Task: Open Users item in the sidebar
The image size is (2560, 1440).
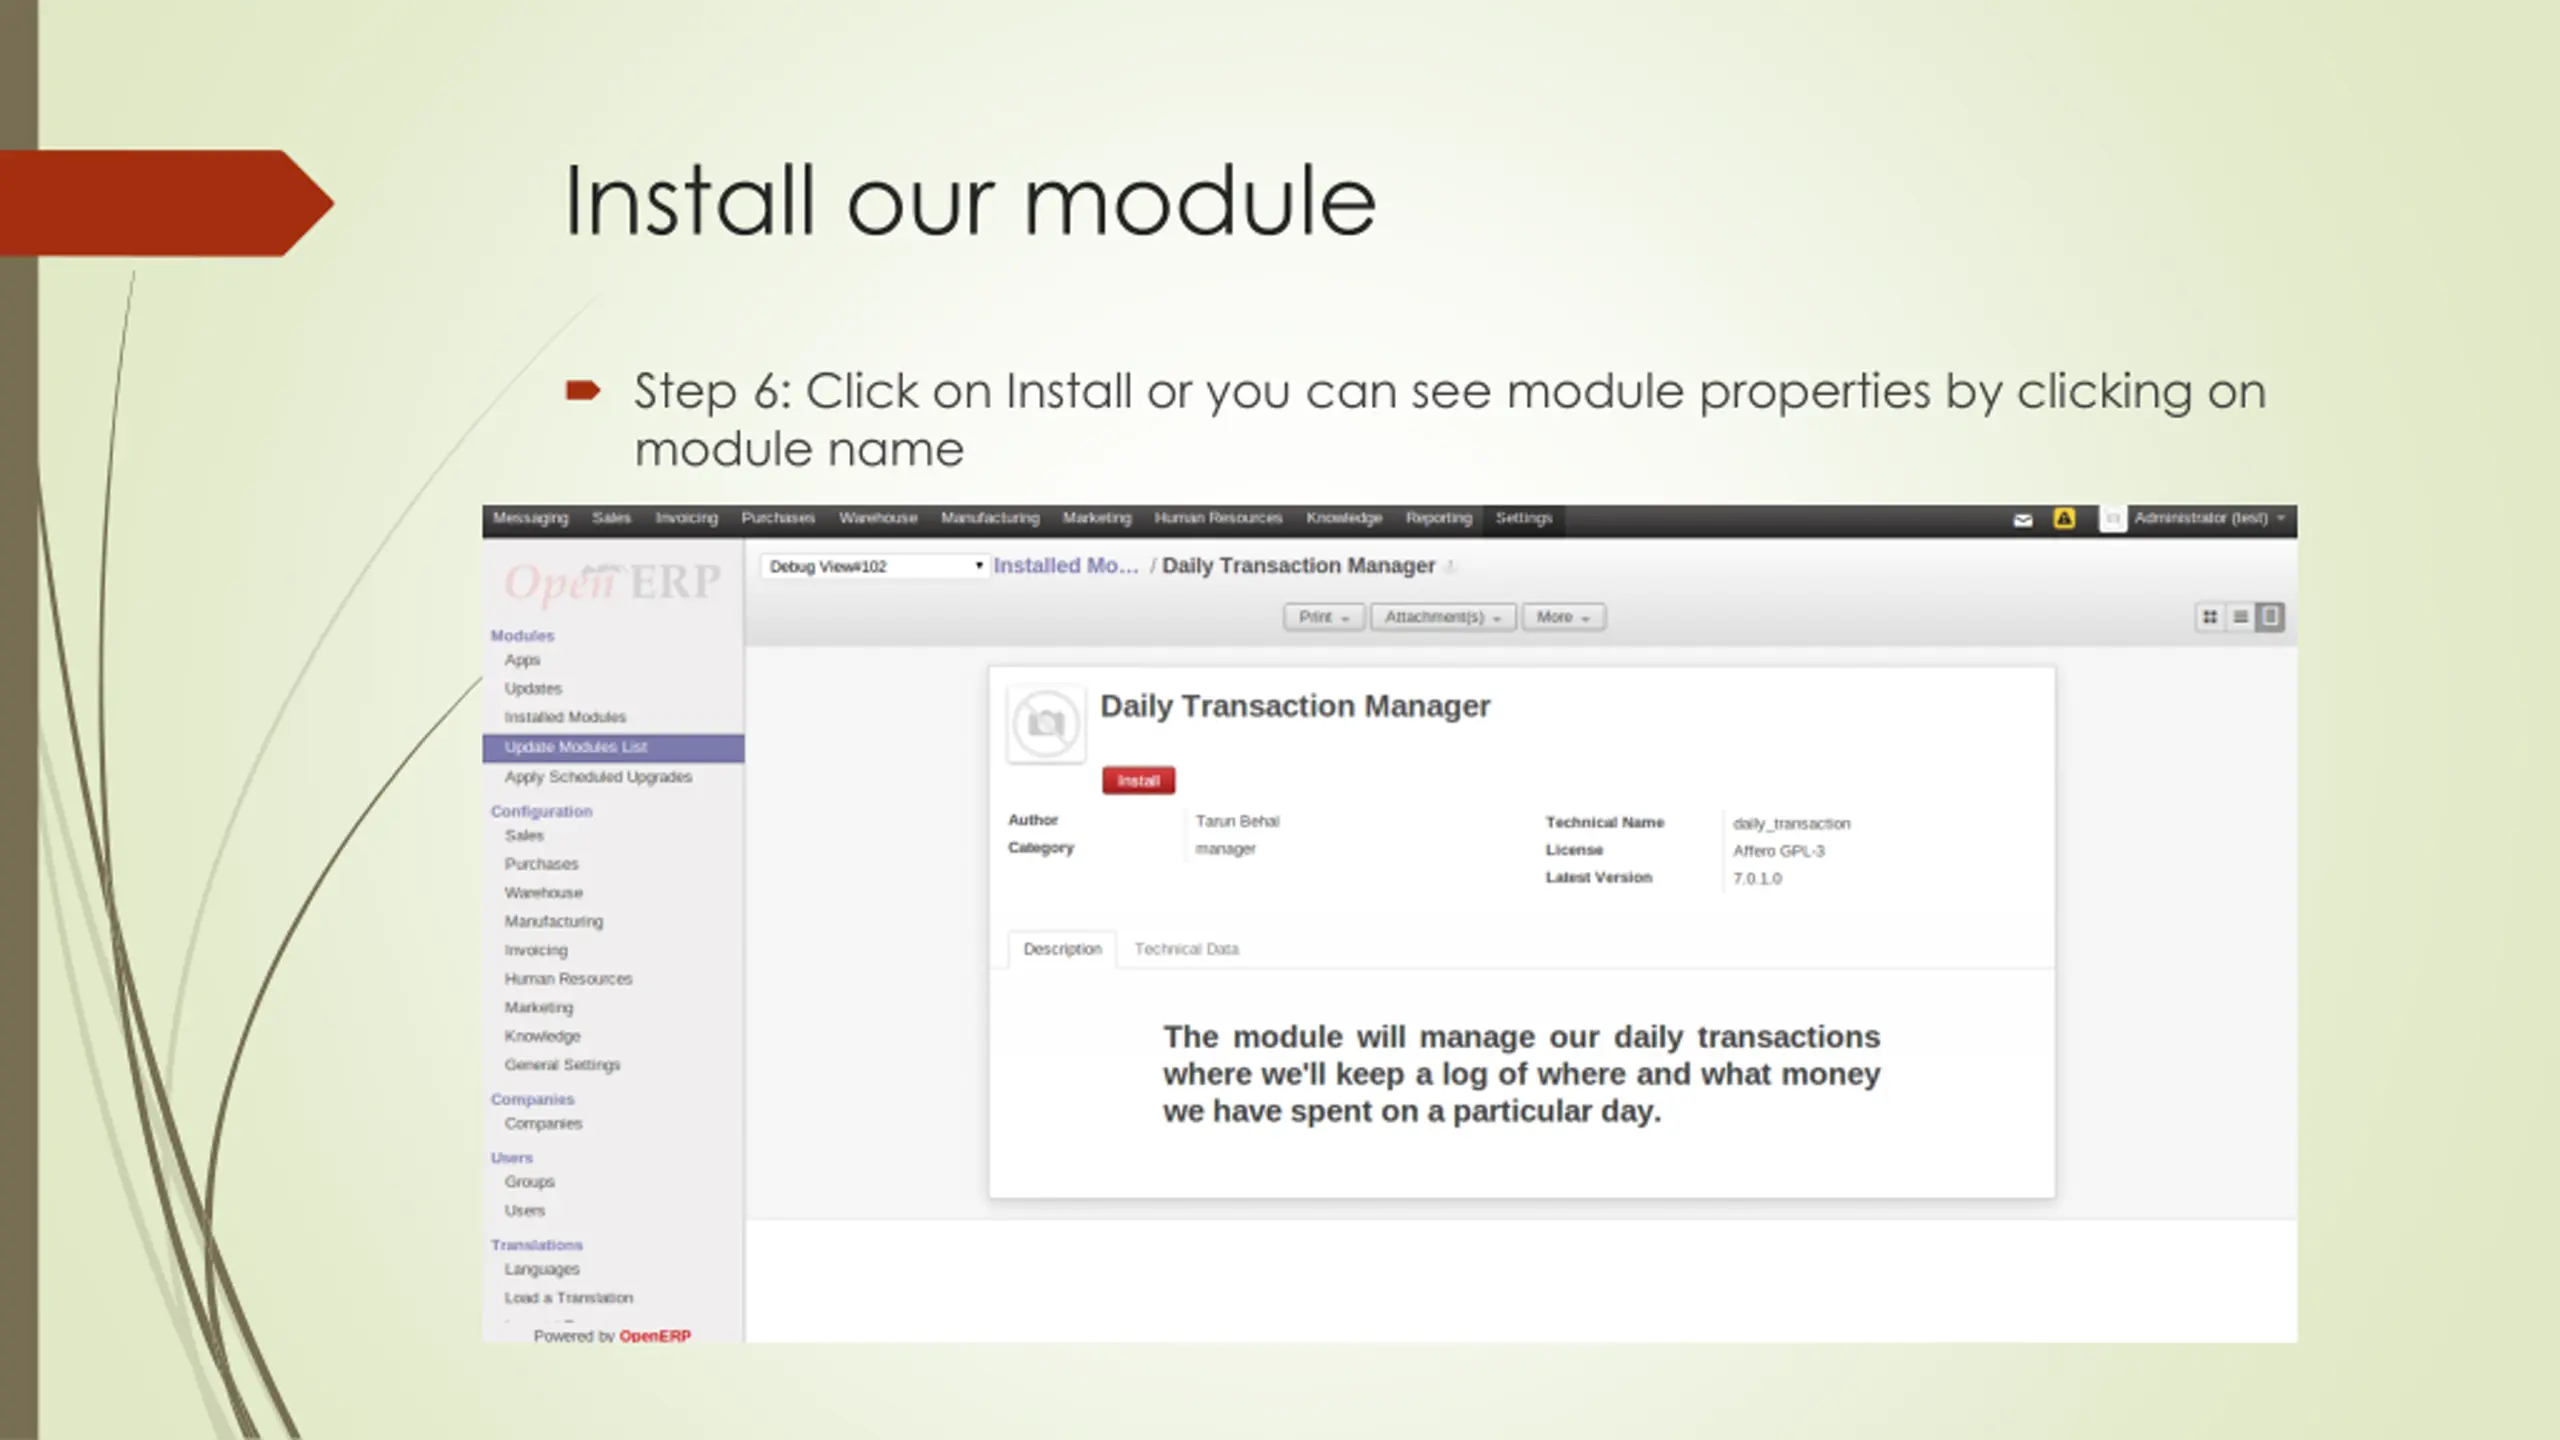Action: 525,1211
